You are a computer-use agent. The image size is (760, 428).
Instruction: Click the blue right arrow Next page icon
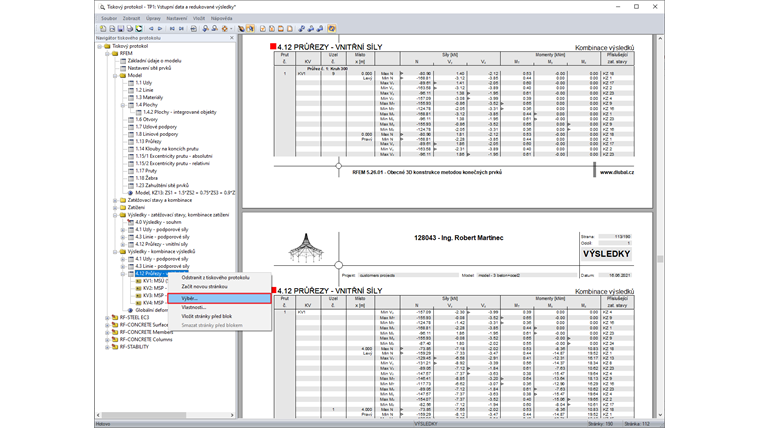[159, 29]
